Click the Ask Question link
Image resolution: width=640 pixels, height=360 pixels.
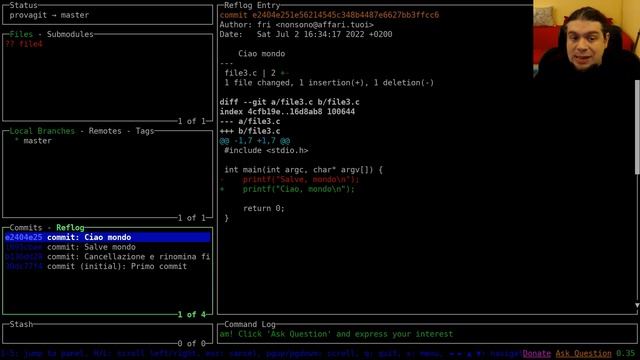583,353
